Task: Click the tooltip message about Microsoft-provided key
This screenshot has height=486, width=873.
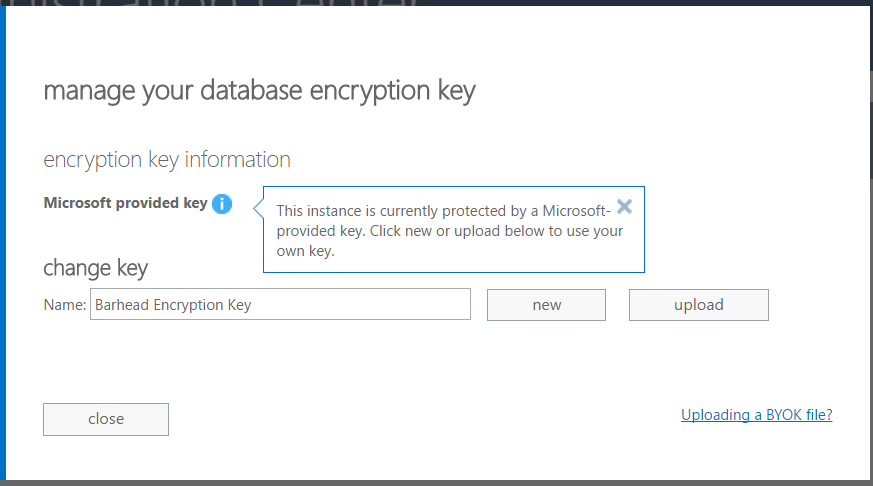Action: click(x=450, y=231)
